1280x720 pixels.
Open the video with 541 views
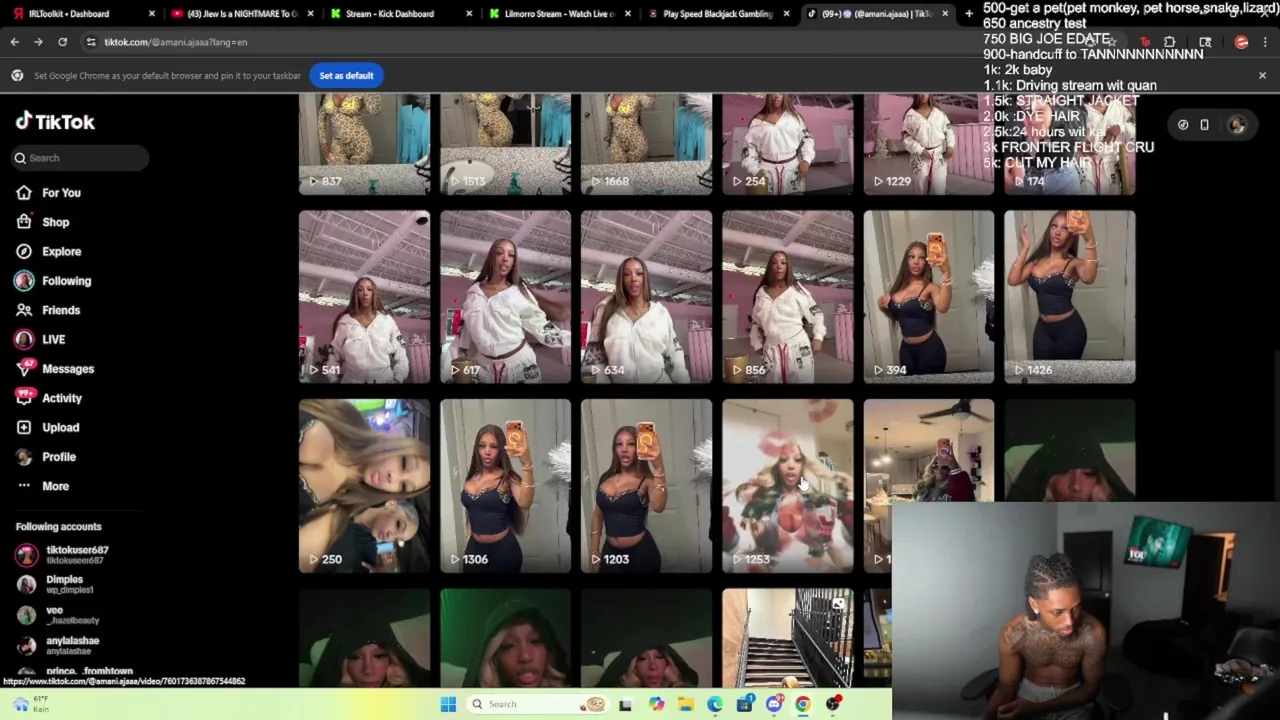coord(364,297)
